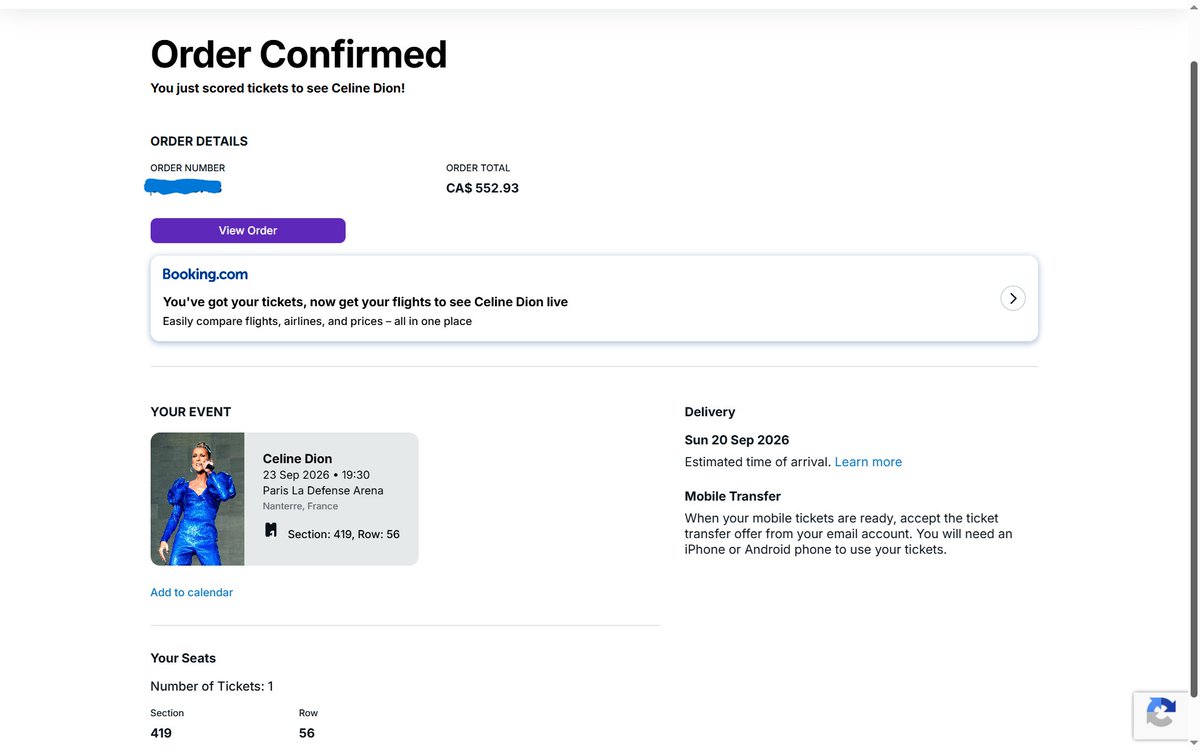1200x750 pixels.
Task: Click the Mobile Transfer heading
Action: coord(733,496)
